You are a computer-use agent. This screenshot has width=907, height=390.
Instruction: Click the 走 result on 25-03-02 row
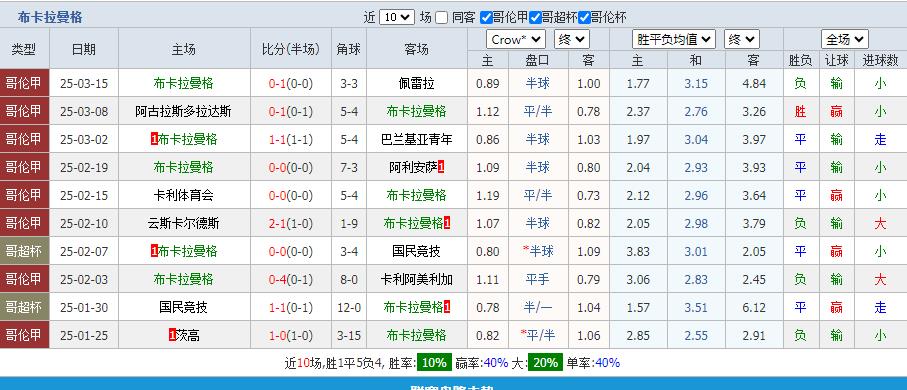click(880, 139)
